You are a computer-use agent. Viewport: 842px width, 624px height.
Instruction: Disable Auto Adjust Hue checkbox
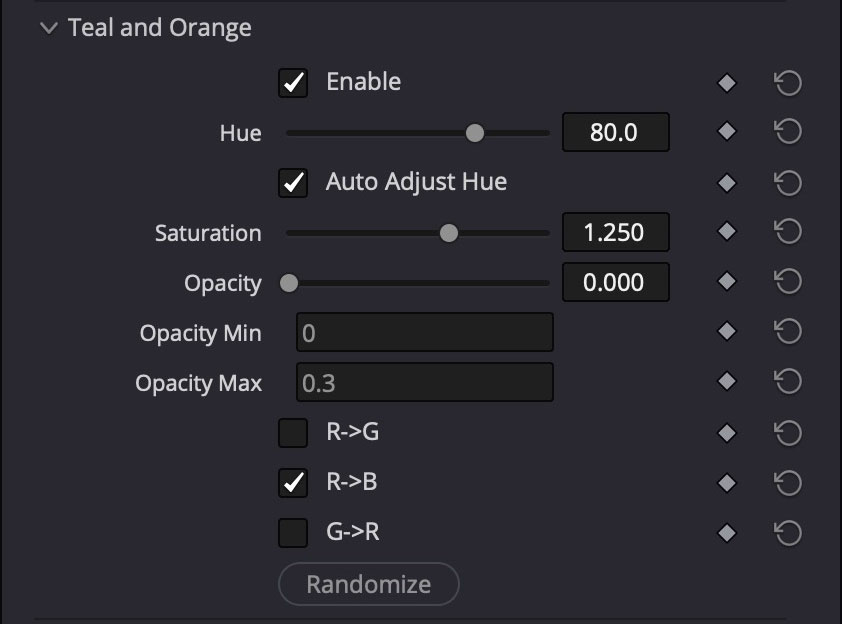pyautogui.click(x=293, y=183)
